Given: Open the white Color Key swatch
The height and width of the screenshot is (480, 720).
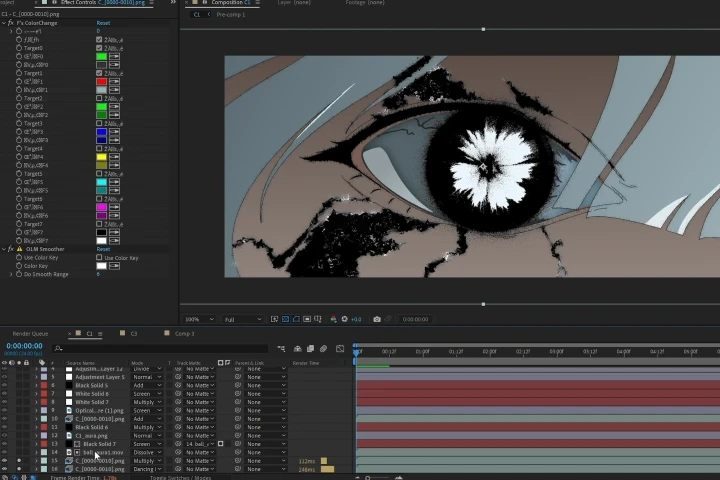Looking at the screenshot, I should tap(101, 266).
